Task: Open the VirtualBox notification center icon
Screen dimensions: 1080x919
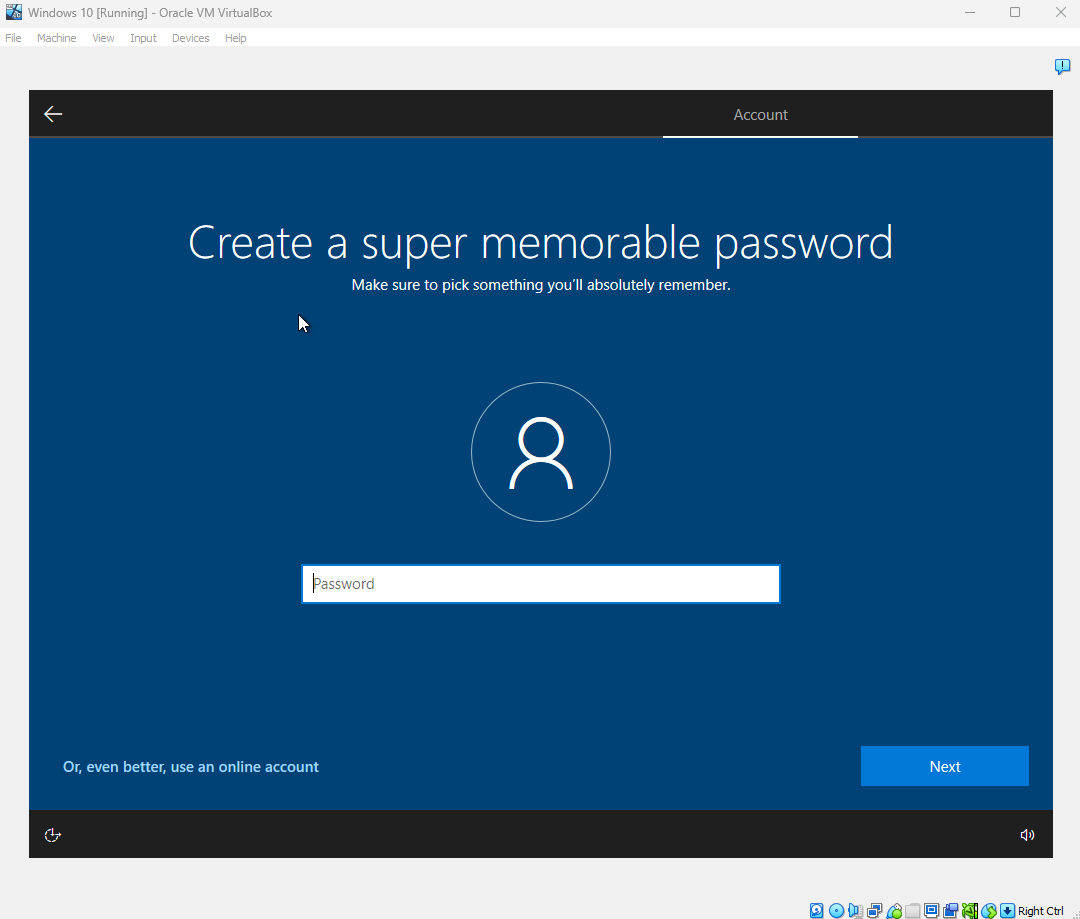Action: click(1062, 66)
